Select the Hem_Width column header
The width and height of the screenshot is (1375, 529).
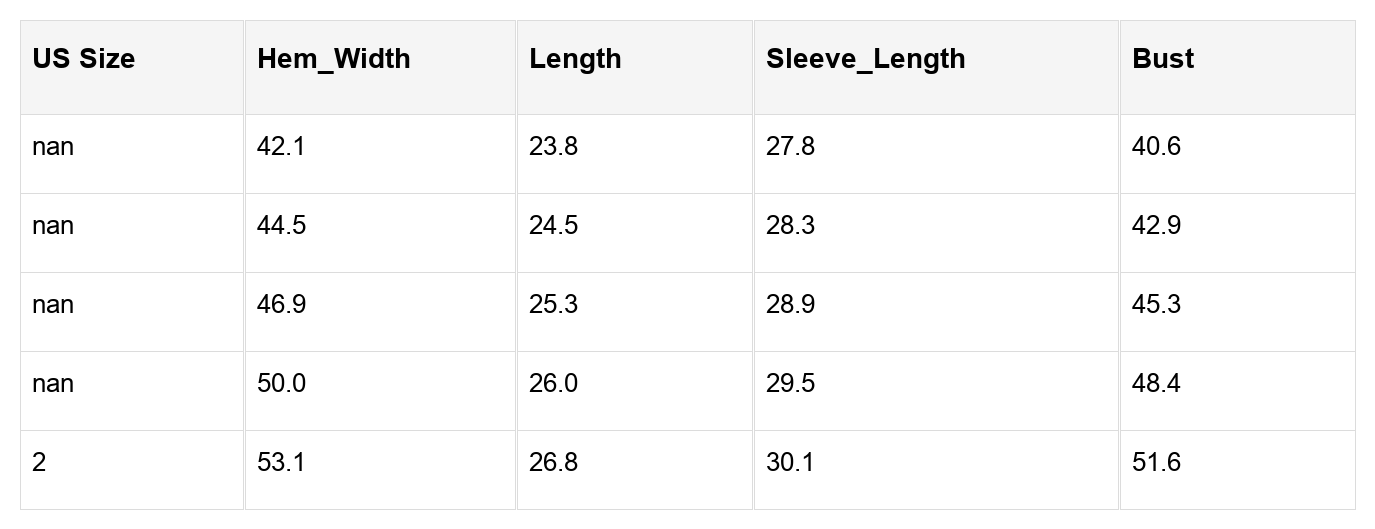[333, 59]
